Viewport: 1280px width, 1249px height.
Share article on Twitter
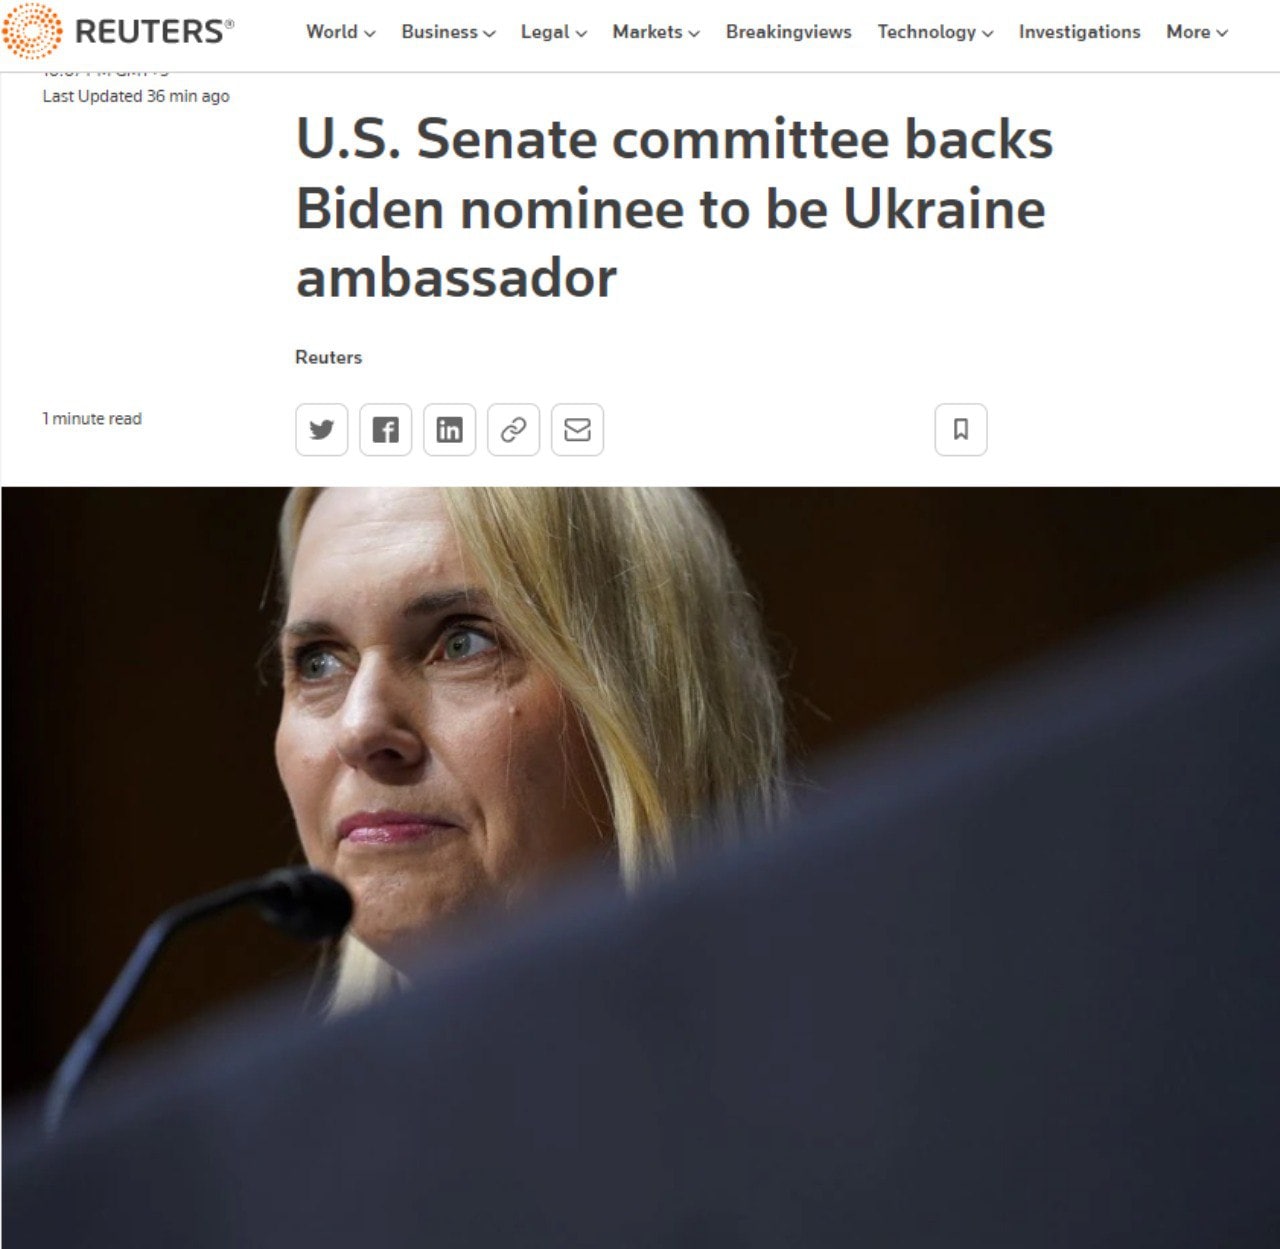click(322, 430)
